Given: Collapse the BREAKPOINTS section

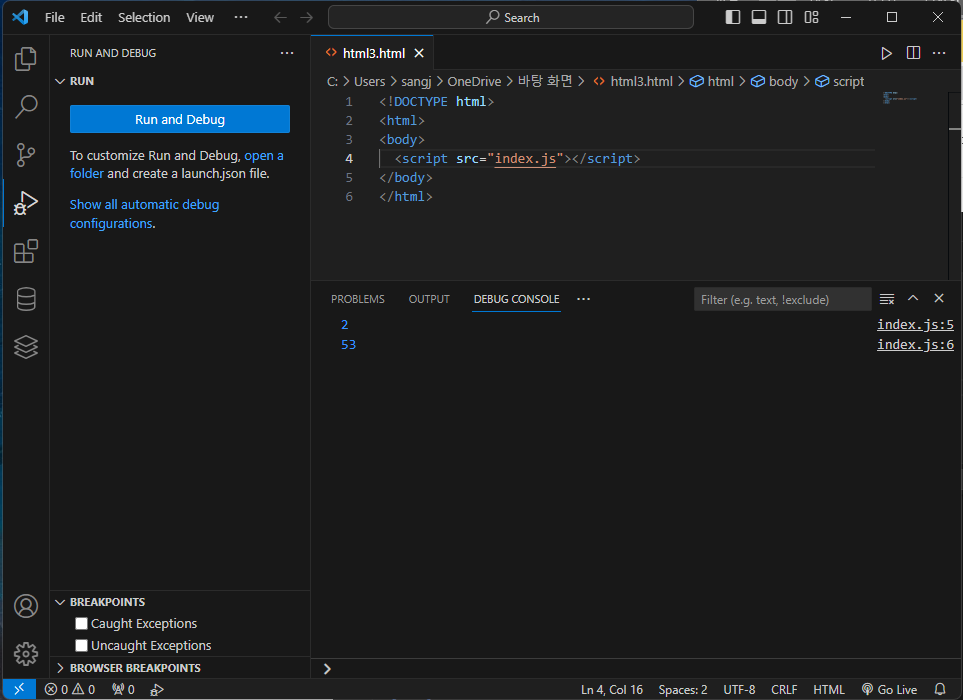Looking at the screenshot, I should (x=60, y=602).
